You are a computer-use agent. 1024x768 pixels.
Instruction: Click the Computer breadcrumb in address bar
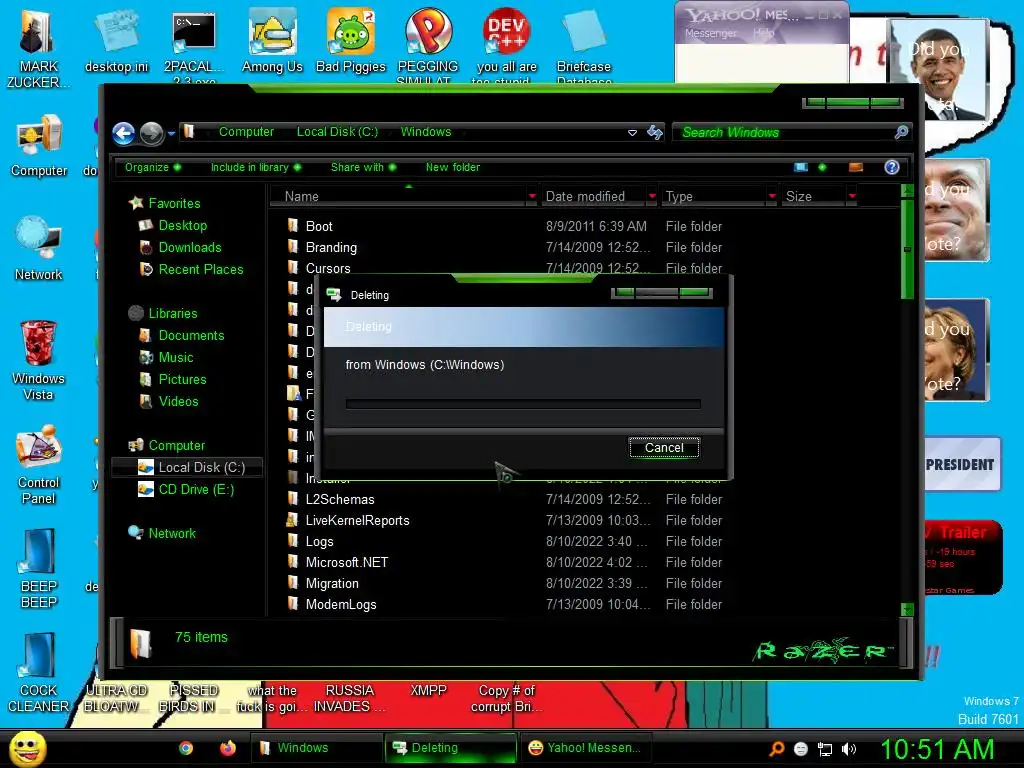246,132
